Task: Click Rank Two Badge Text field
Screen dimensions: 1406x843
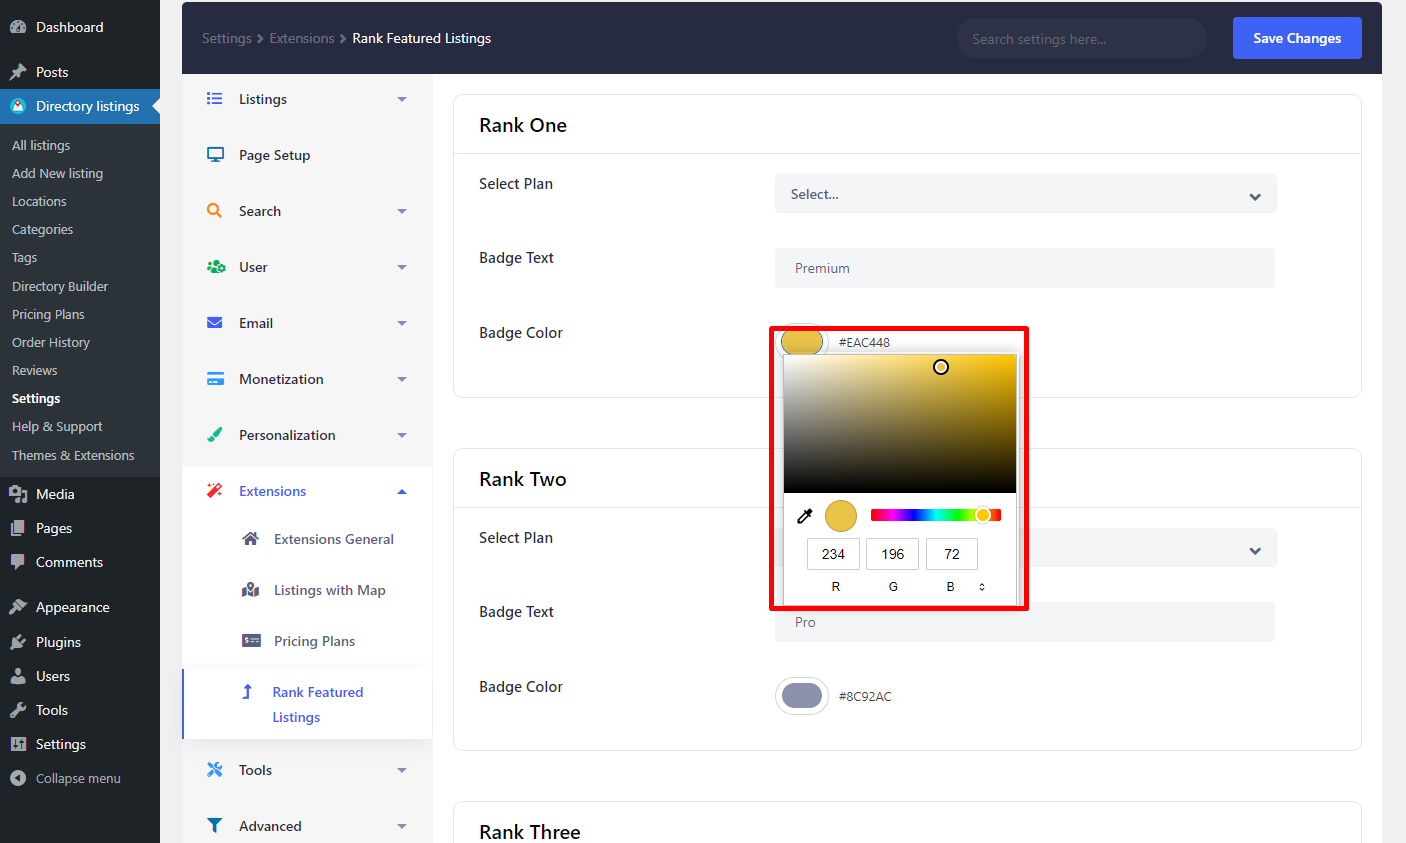Action: tap(1025, 622)
